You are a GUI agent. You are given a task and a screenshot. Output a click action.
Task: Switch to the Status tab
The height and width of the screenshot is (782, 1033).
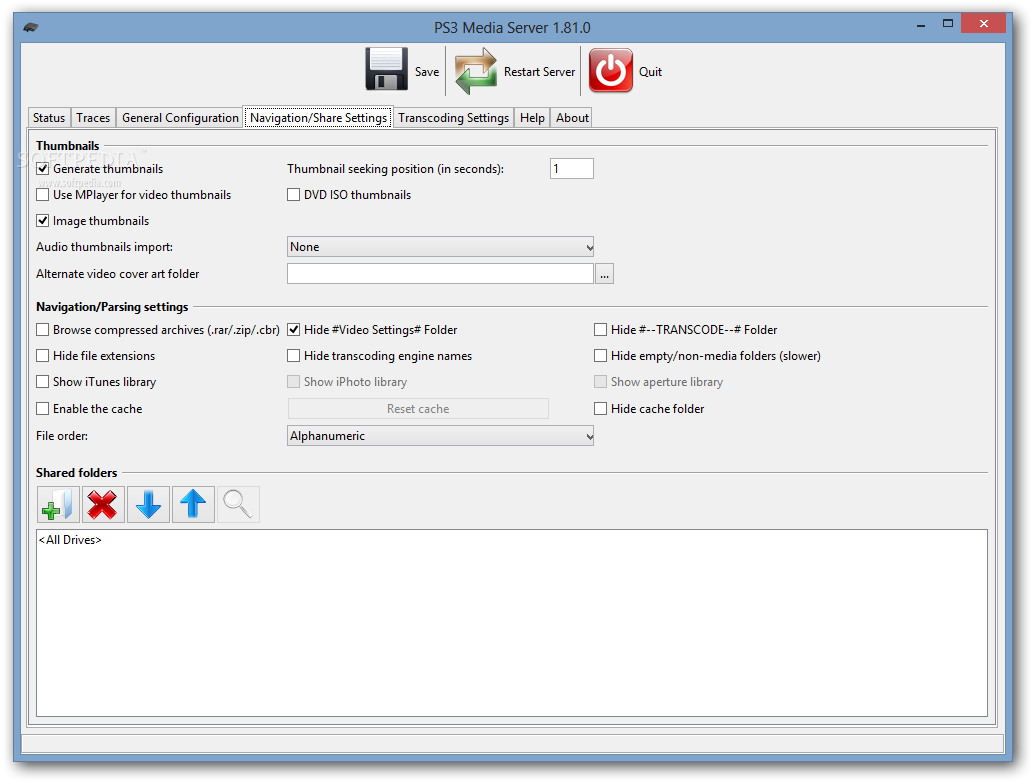(49, 117)
